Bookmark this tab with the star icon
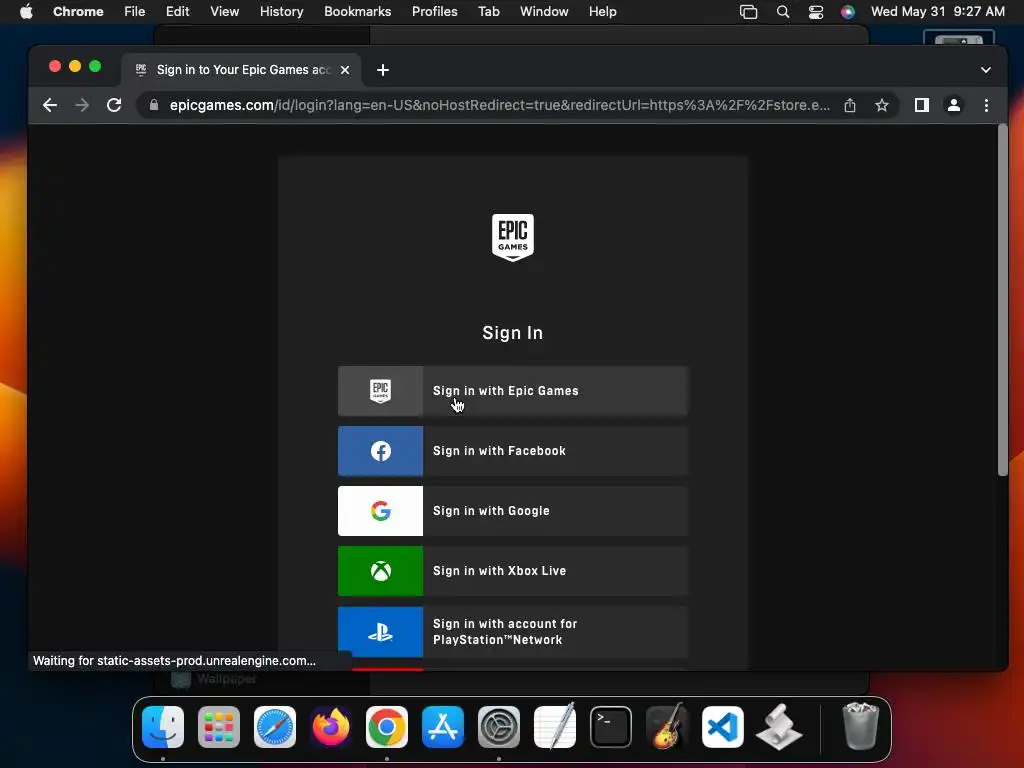1024x768 pixels. click(x=882, y=105)
